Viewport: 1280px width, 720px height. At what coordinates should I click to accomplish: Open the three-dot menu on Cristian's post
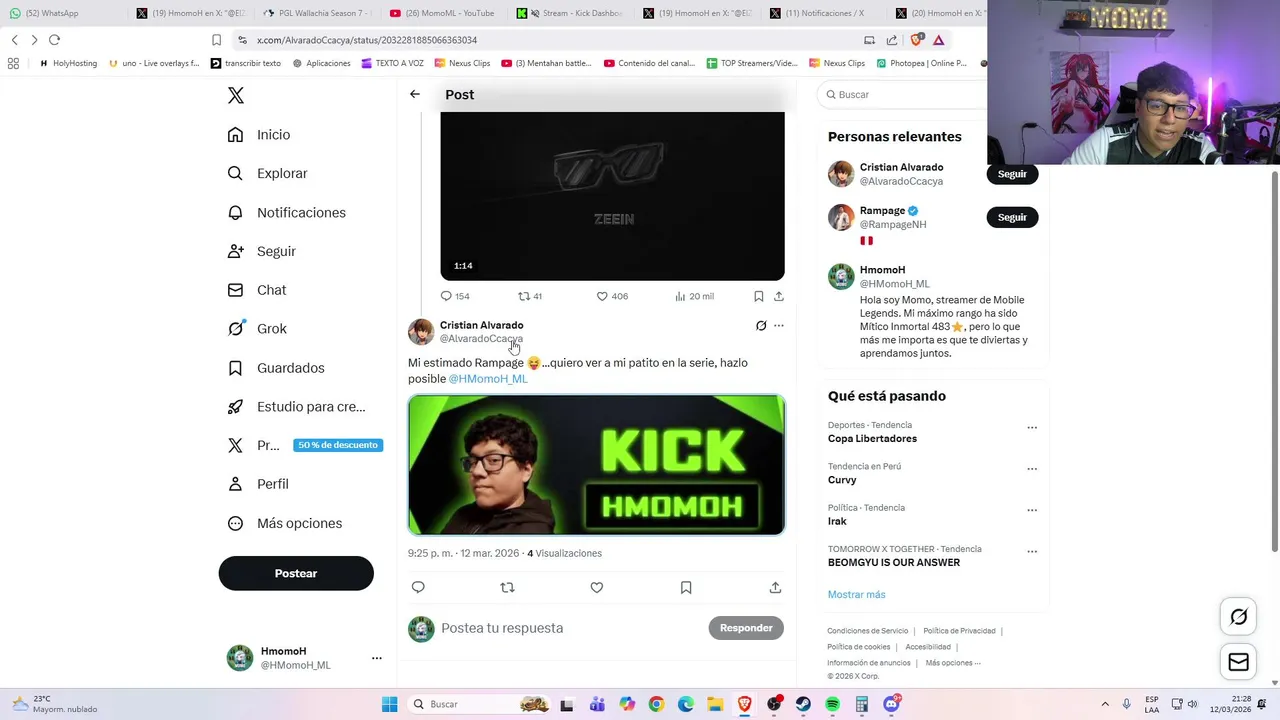[779, 326]
